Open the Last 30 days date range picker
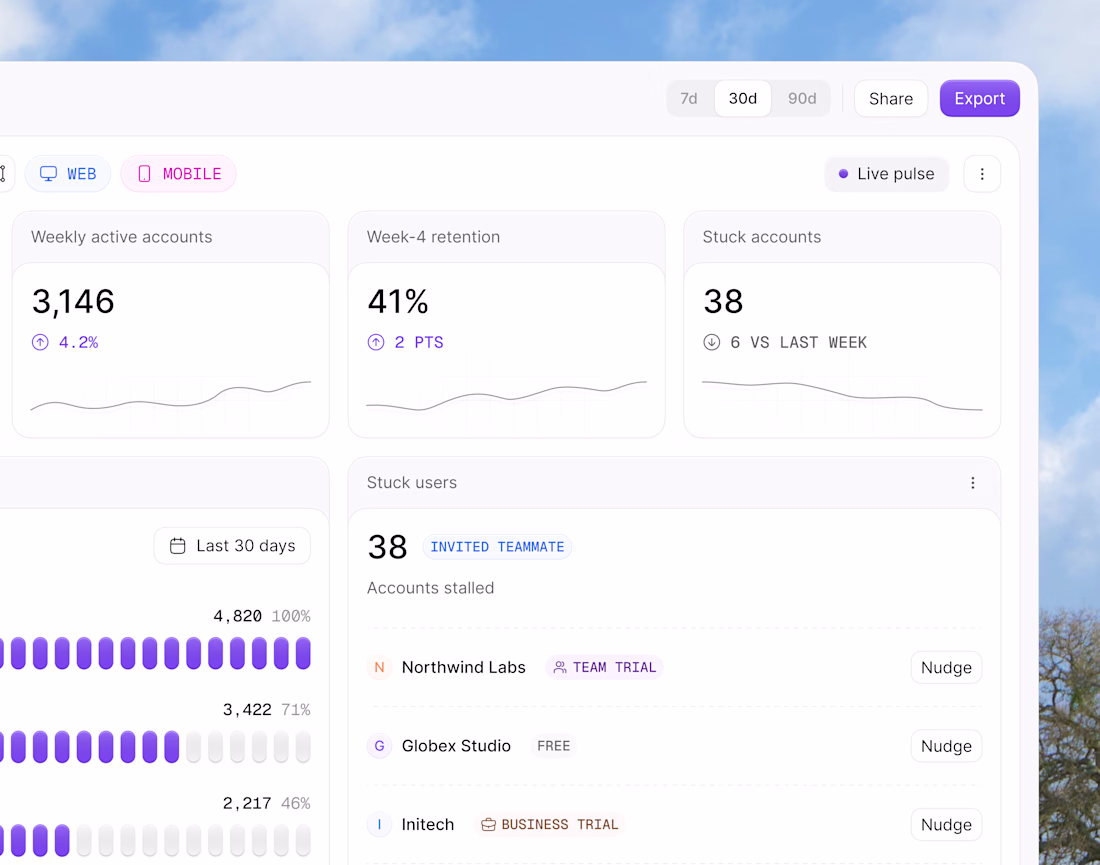 pos(232,546)
